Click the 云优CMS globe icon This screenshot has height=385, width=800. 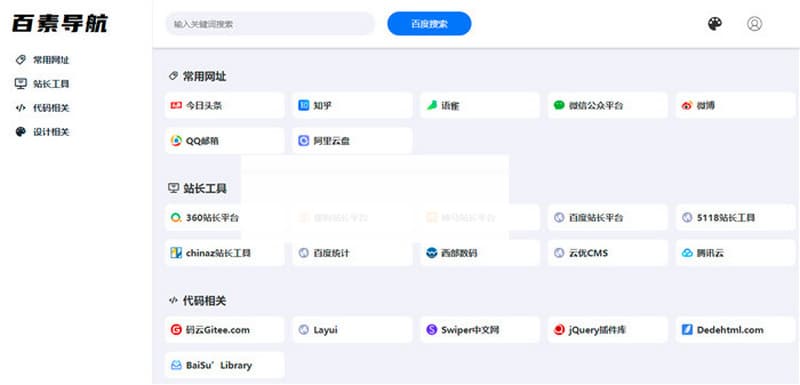[x=559, y=253]
